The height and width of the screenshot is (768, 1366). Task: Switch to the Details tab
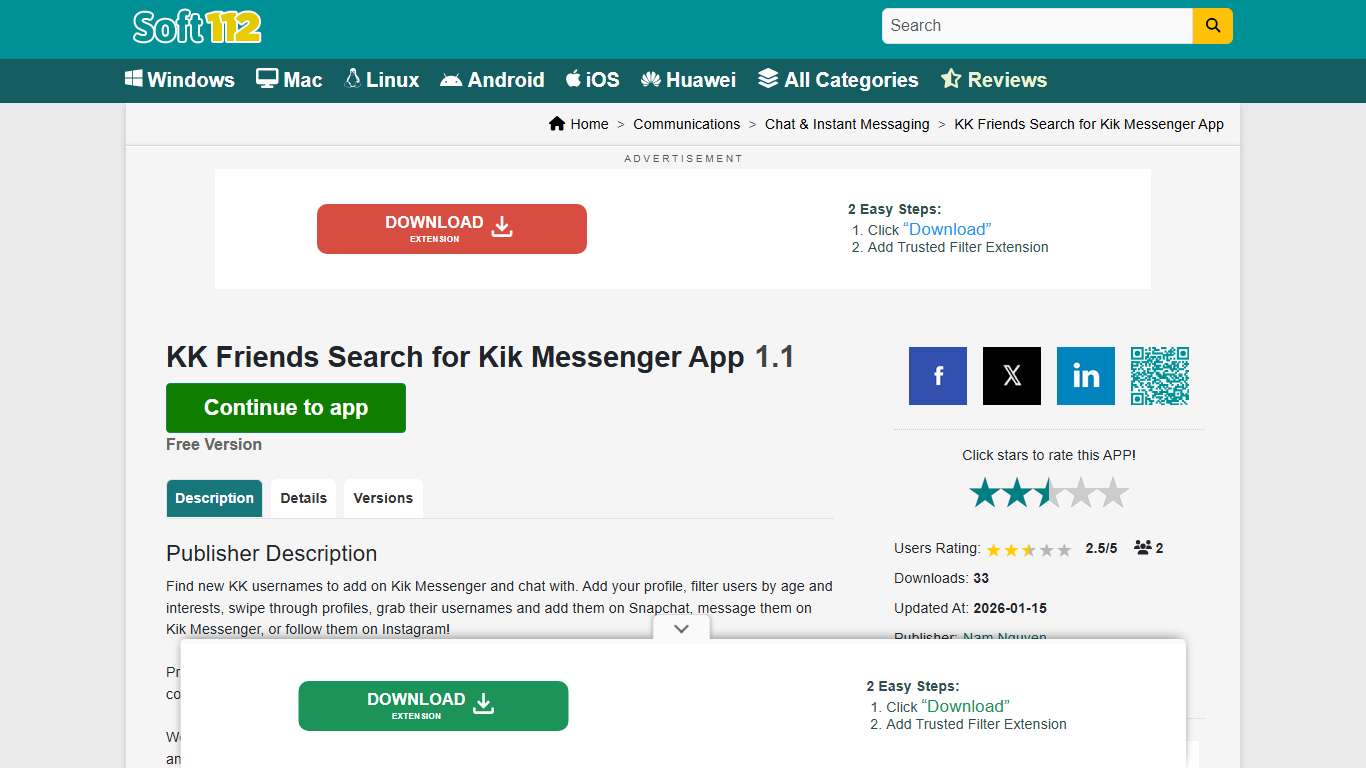(x=303, y=497)
